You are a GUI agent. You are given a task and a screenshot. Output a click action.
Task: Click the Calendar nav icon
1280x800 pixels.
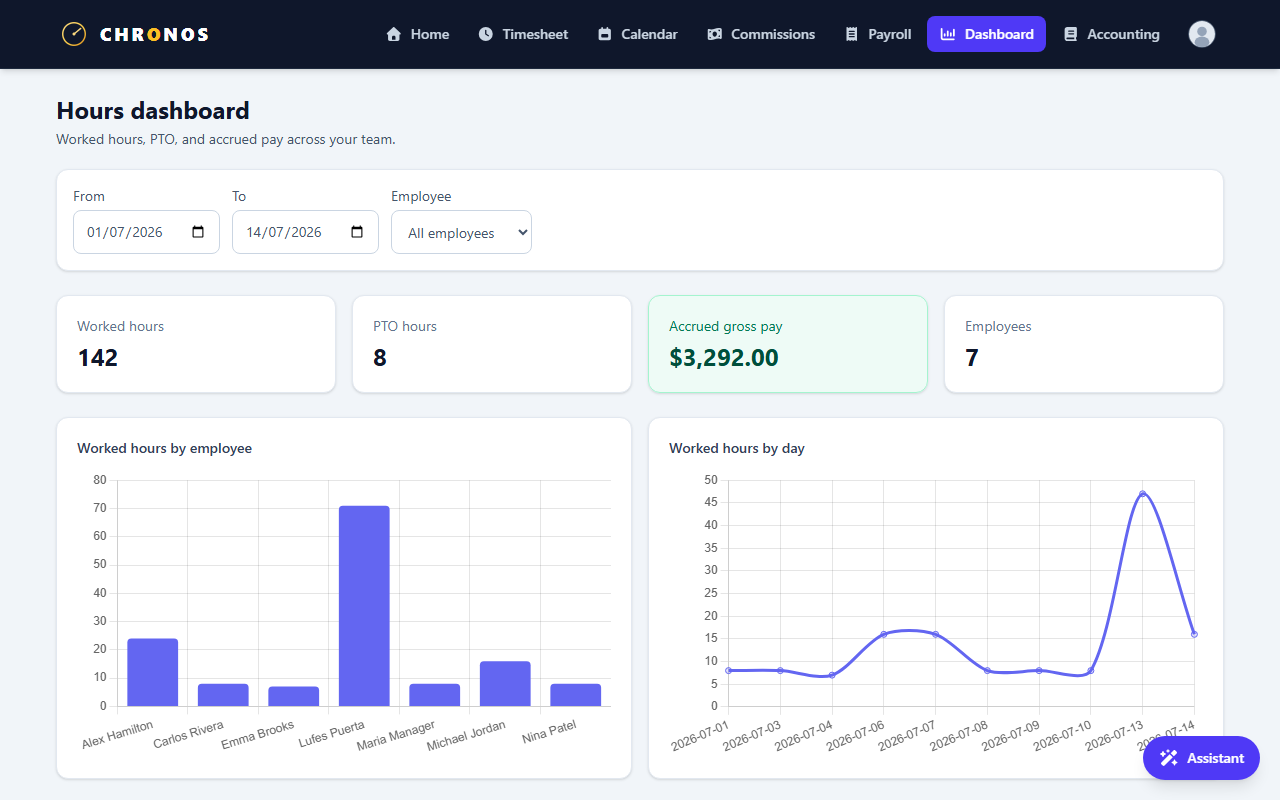pos(604,34)
